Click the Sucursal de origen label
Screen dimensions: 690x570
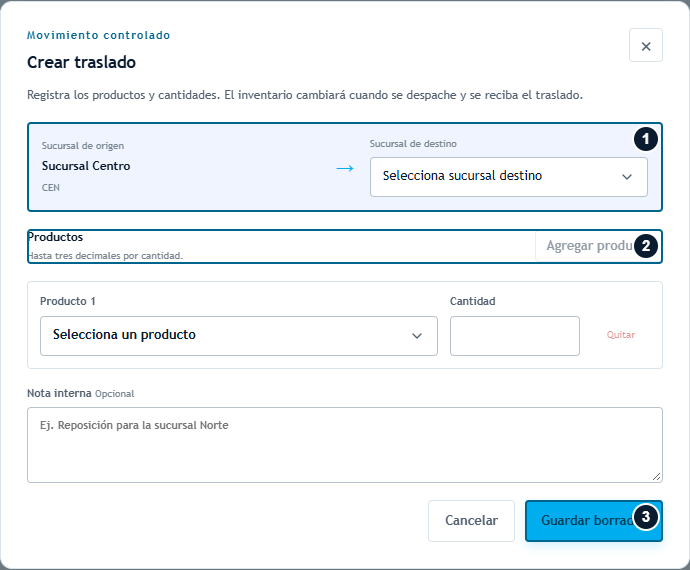[83, 146]
